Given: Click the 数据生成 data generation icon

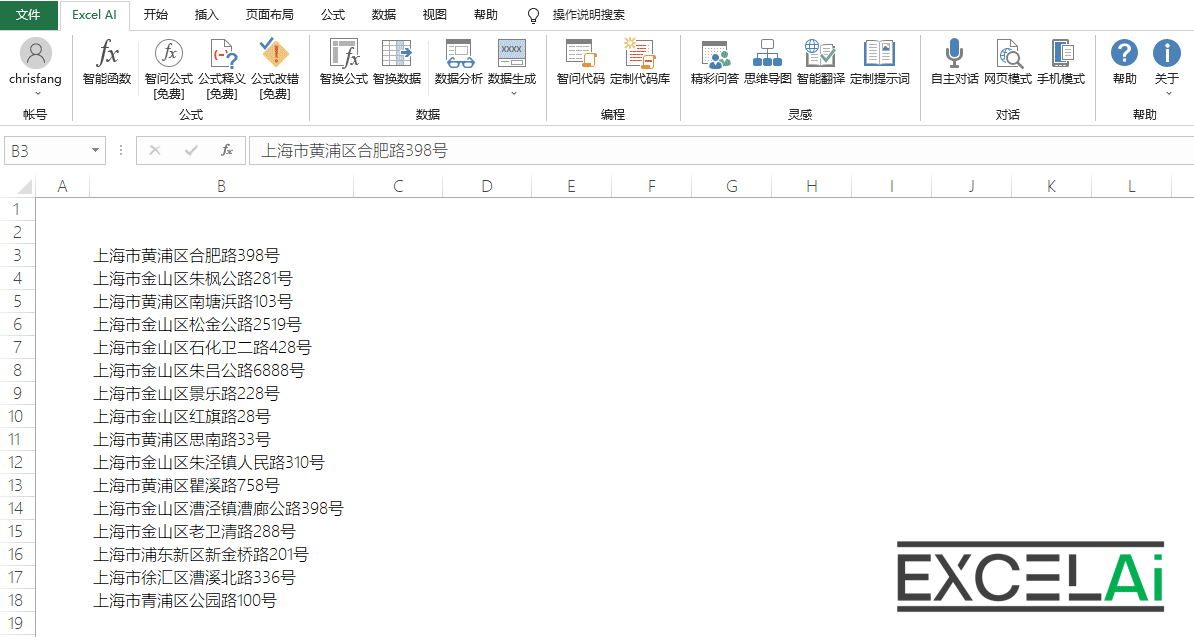Looking at the screenshot, I should pyautogui.click(x=512, y=55).
